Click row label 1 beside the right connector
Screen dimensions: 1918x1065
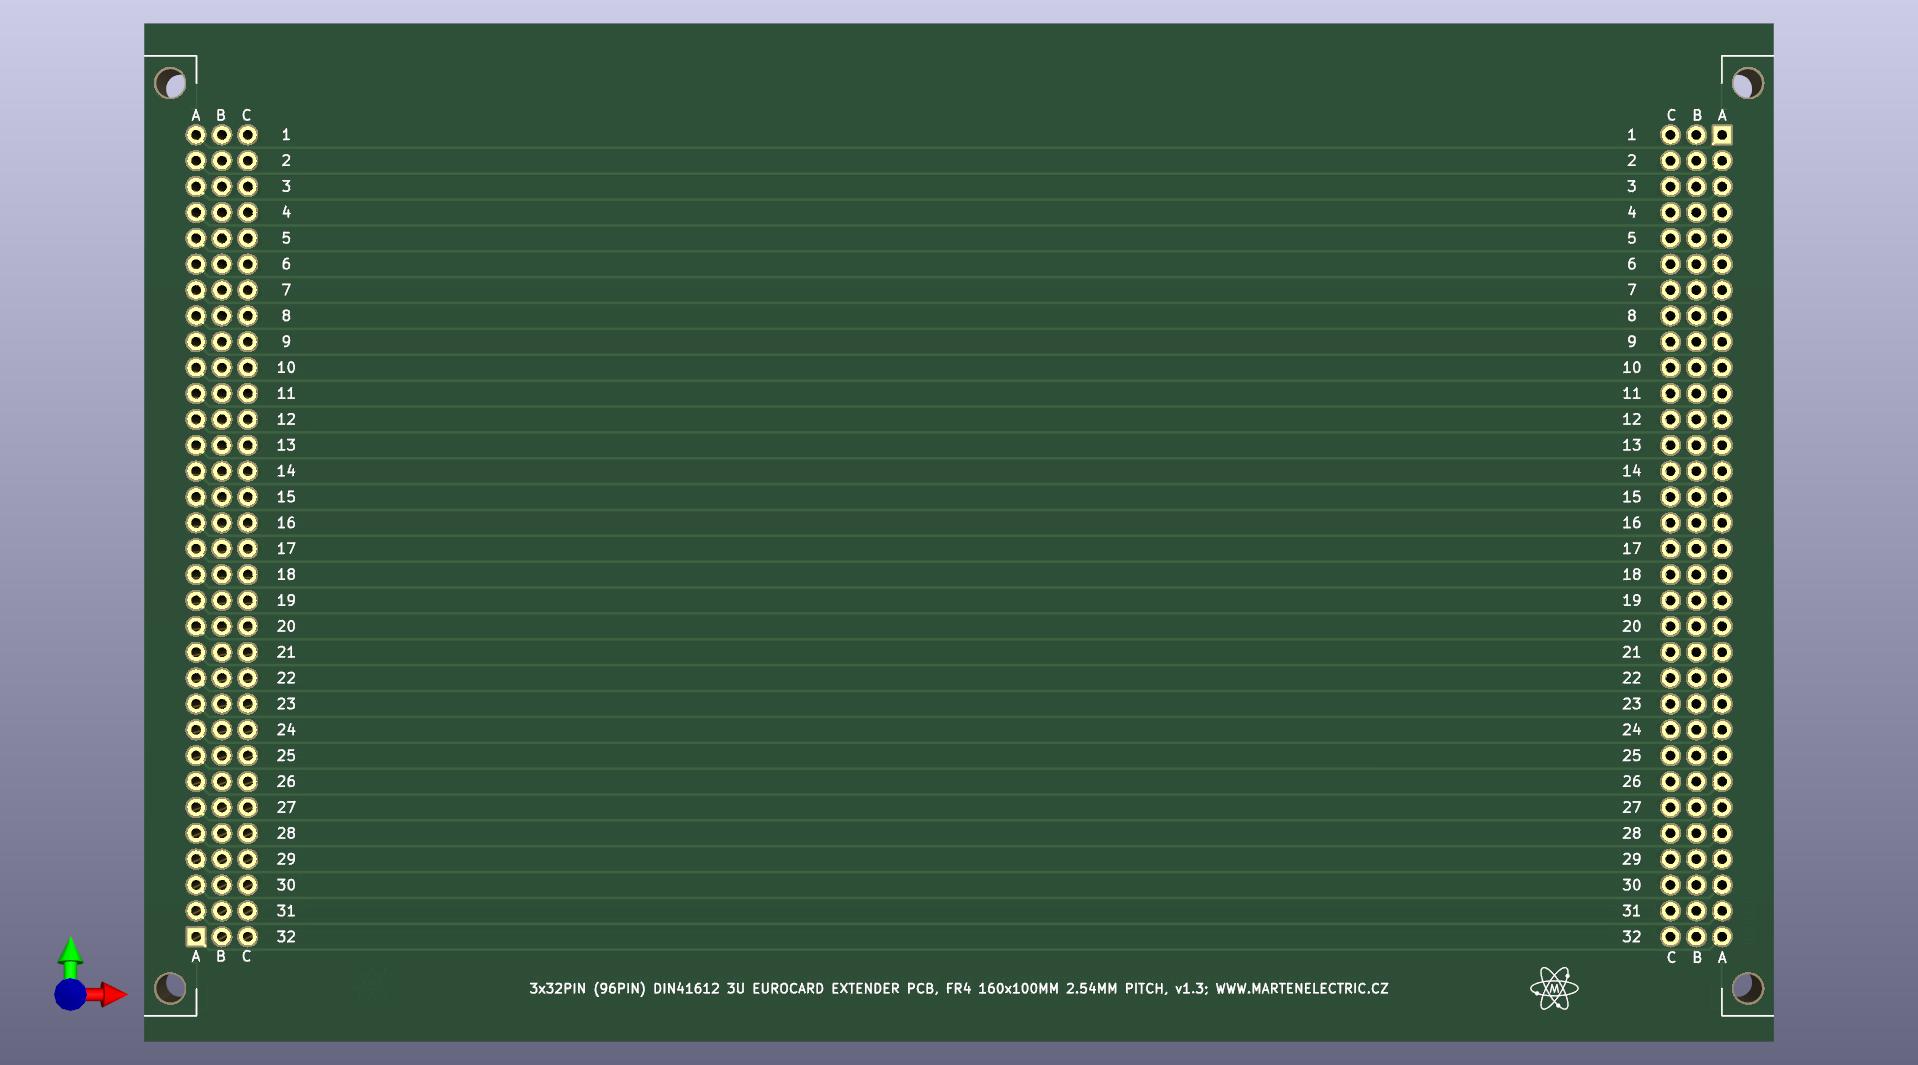click(1631, 135)
